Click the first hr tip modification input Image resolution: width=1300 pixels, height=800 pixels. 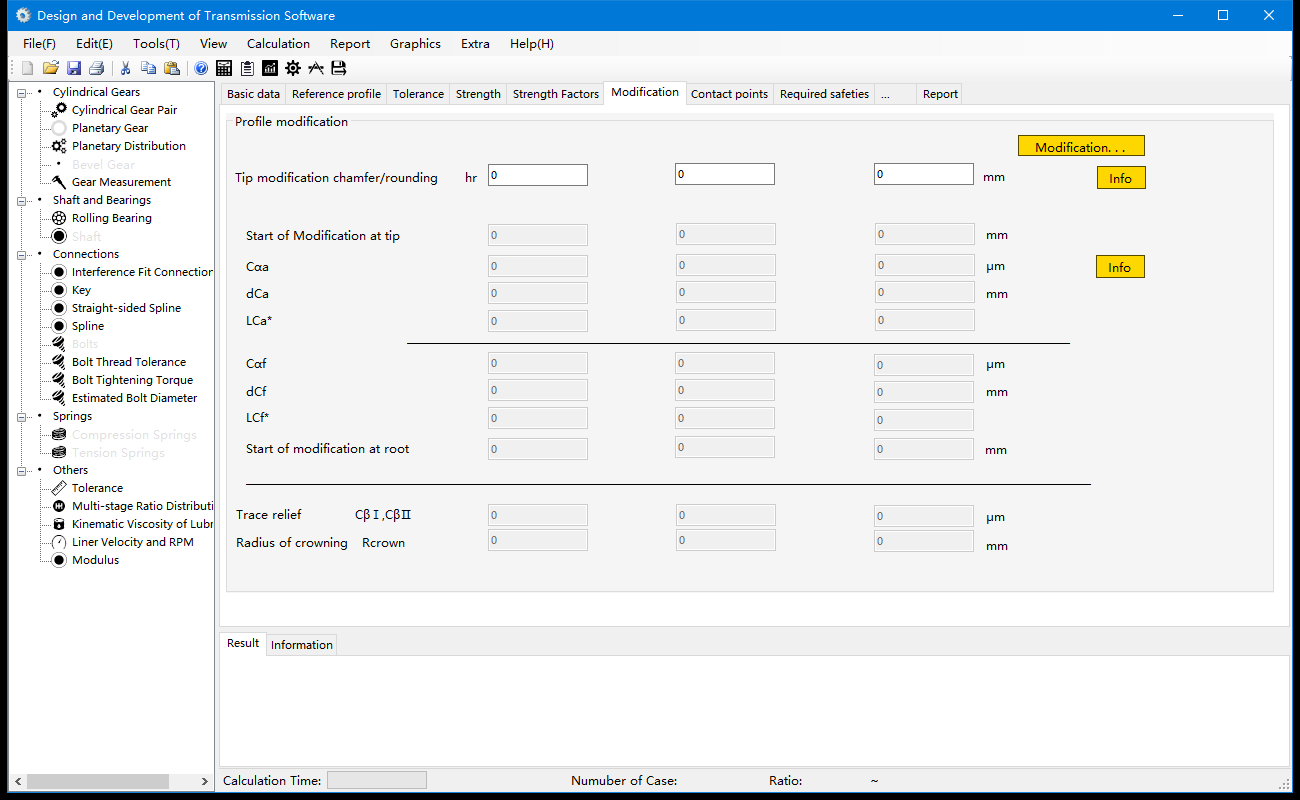point(538,175)
